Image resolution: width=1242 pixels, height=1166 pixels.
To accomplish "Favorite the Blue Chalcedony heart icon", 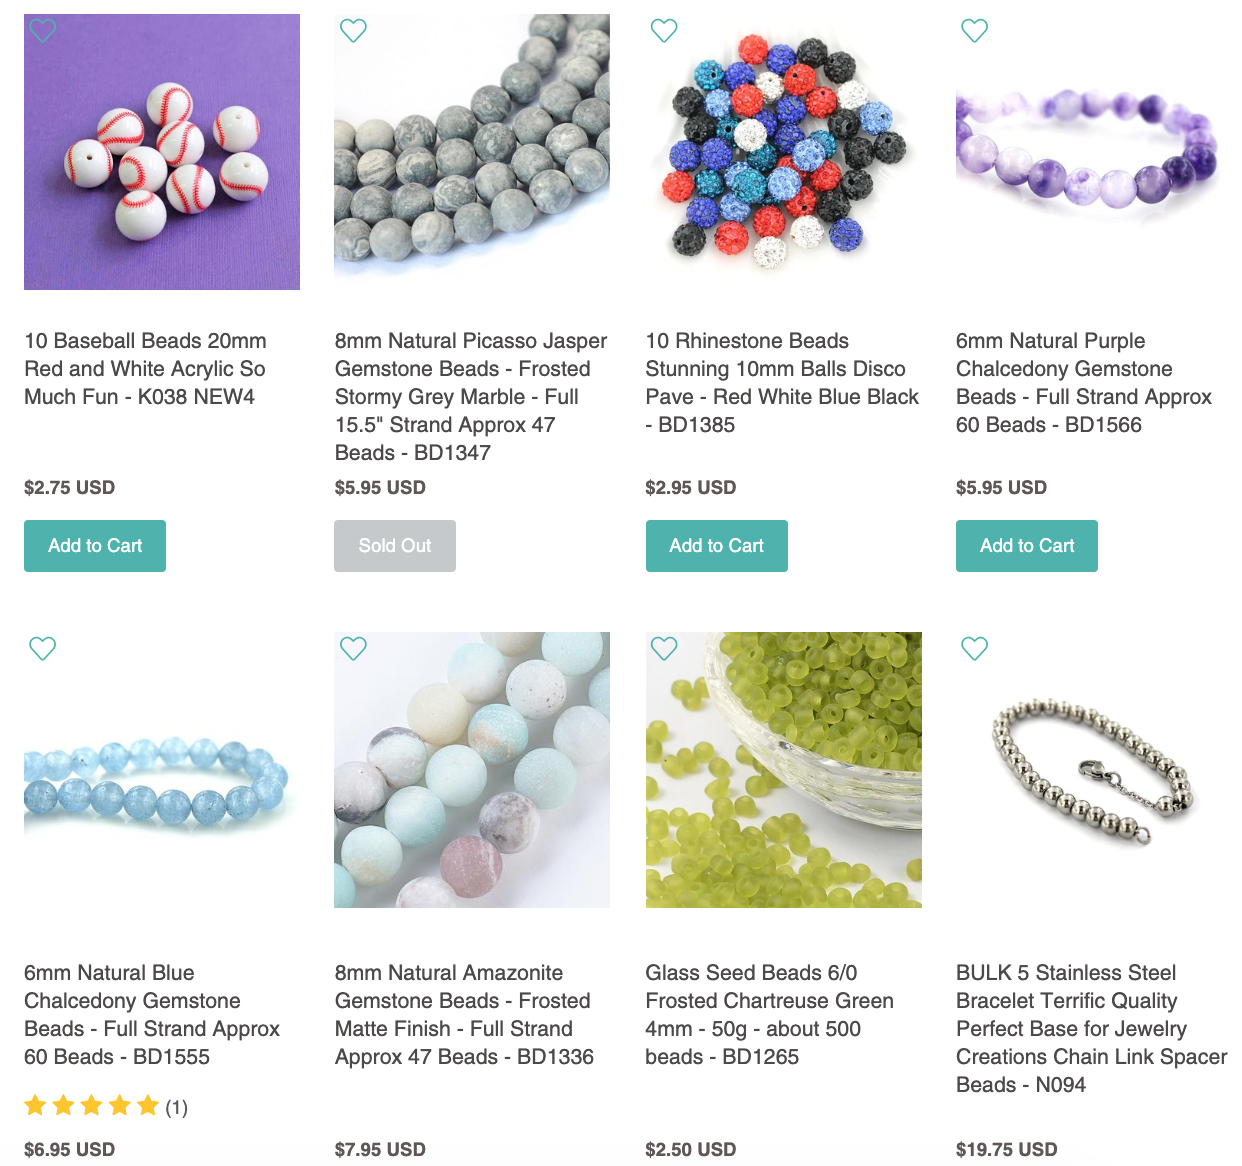I will [42, 649].
